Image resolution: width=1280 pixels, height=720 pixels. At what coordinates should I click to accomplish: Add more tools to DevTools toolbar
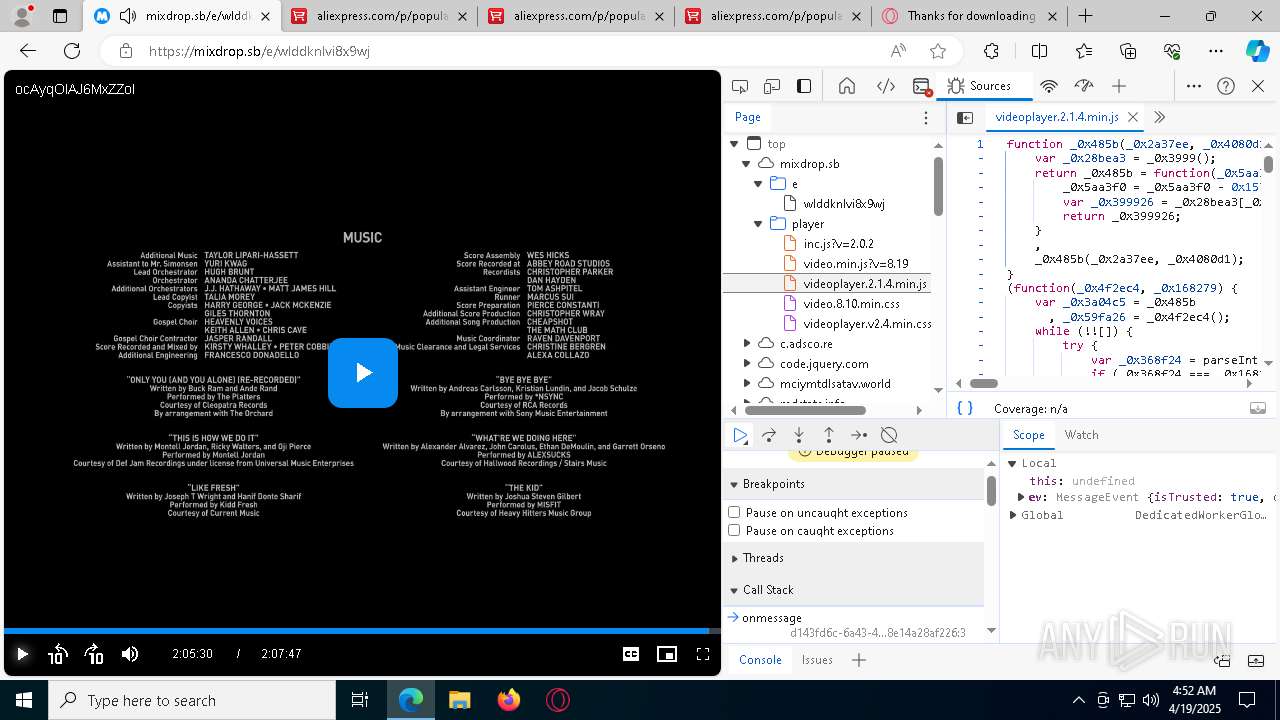1119,87
